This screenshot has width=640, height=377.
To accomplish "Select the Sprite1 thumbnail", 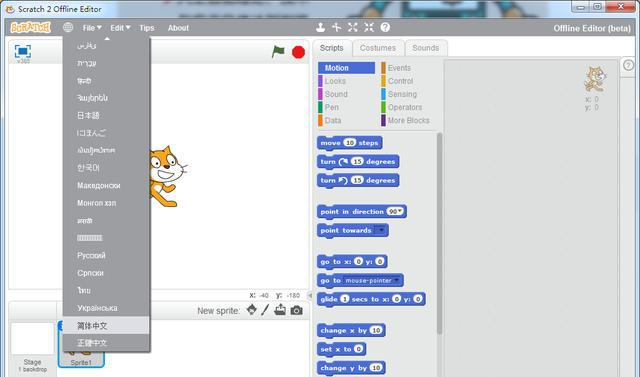I will click(81, 344).
